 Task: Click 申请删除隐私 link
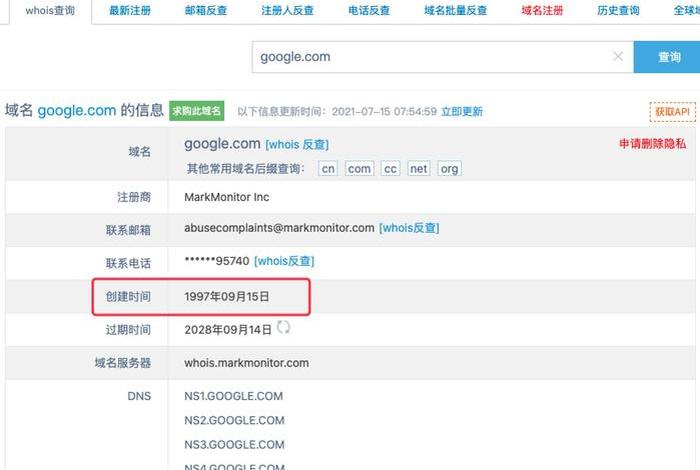coord(652,144)
